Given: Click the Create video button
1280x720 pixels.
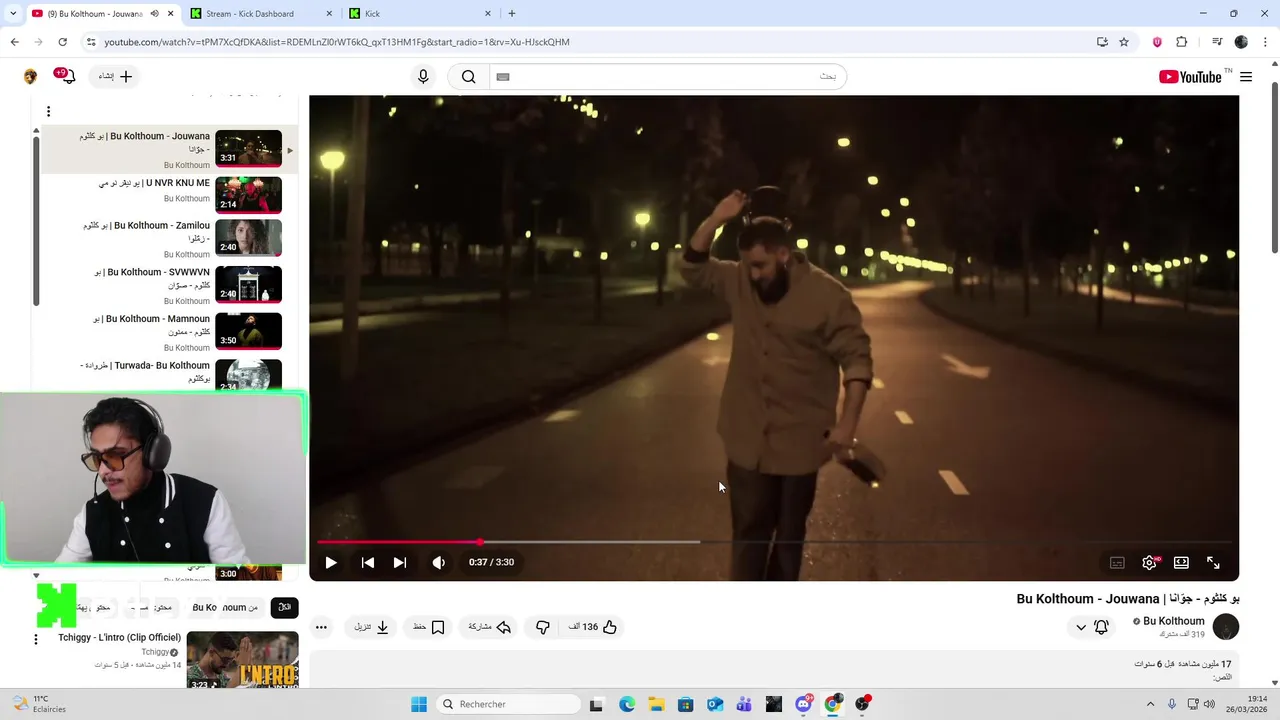Looking at the screenshot, I should pyautogui.click(x=115, y=77).
